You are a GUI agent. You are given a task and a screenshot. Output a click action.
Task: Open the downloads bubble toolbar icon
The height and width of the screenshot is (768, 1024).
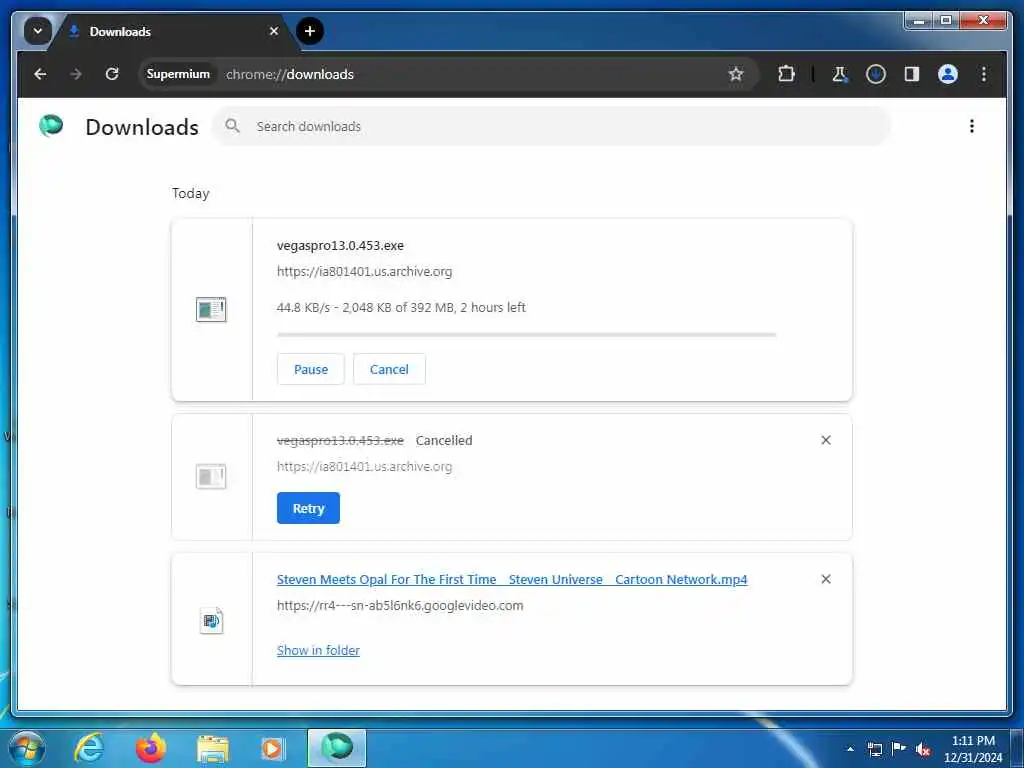[876, 74]
